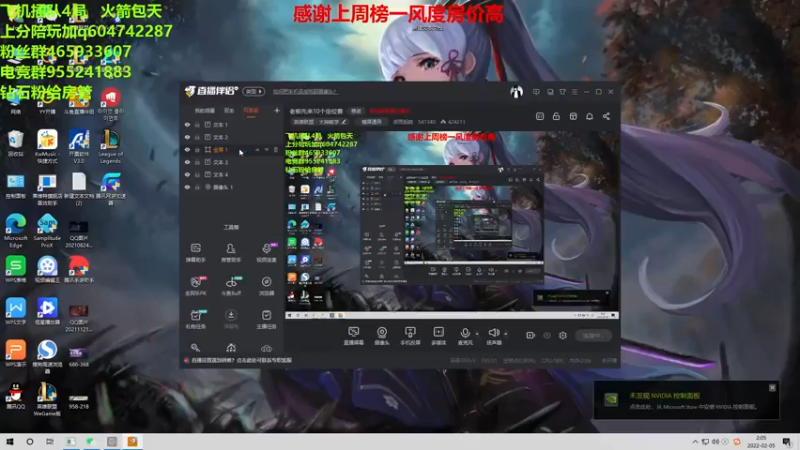Image resolution: width=800 pixels, height=450 pixels.
Task: Select the 摄像头 1 layer row
Action: 232,187
